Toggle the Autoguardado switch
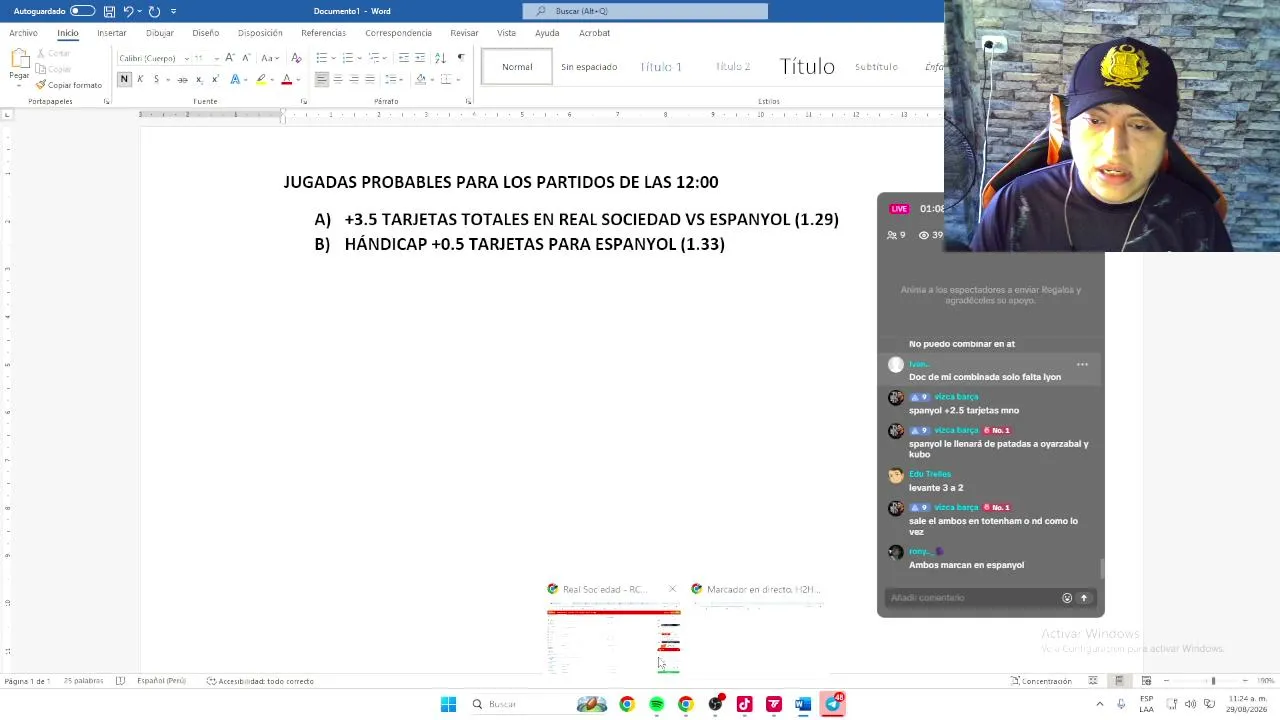 click(82, 11)
